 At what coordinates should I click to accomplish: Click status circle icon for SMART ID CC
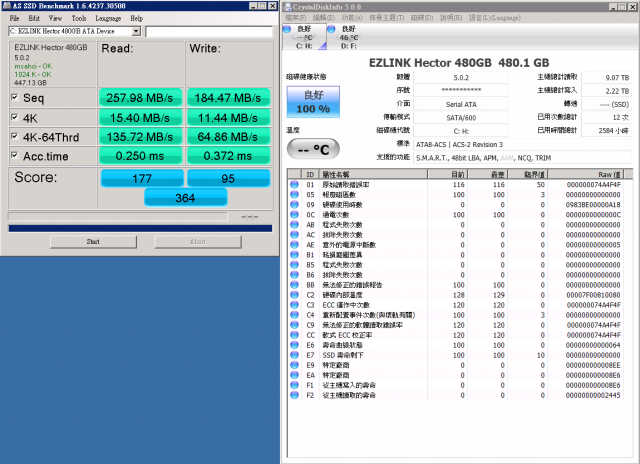pos(294,335)
